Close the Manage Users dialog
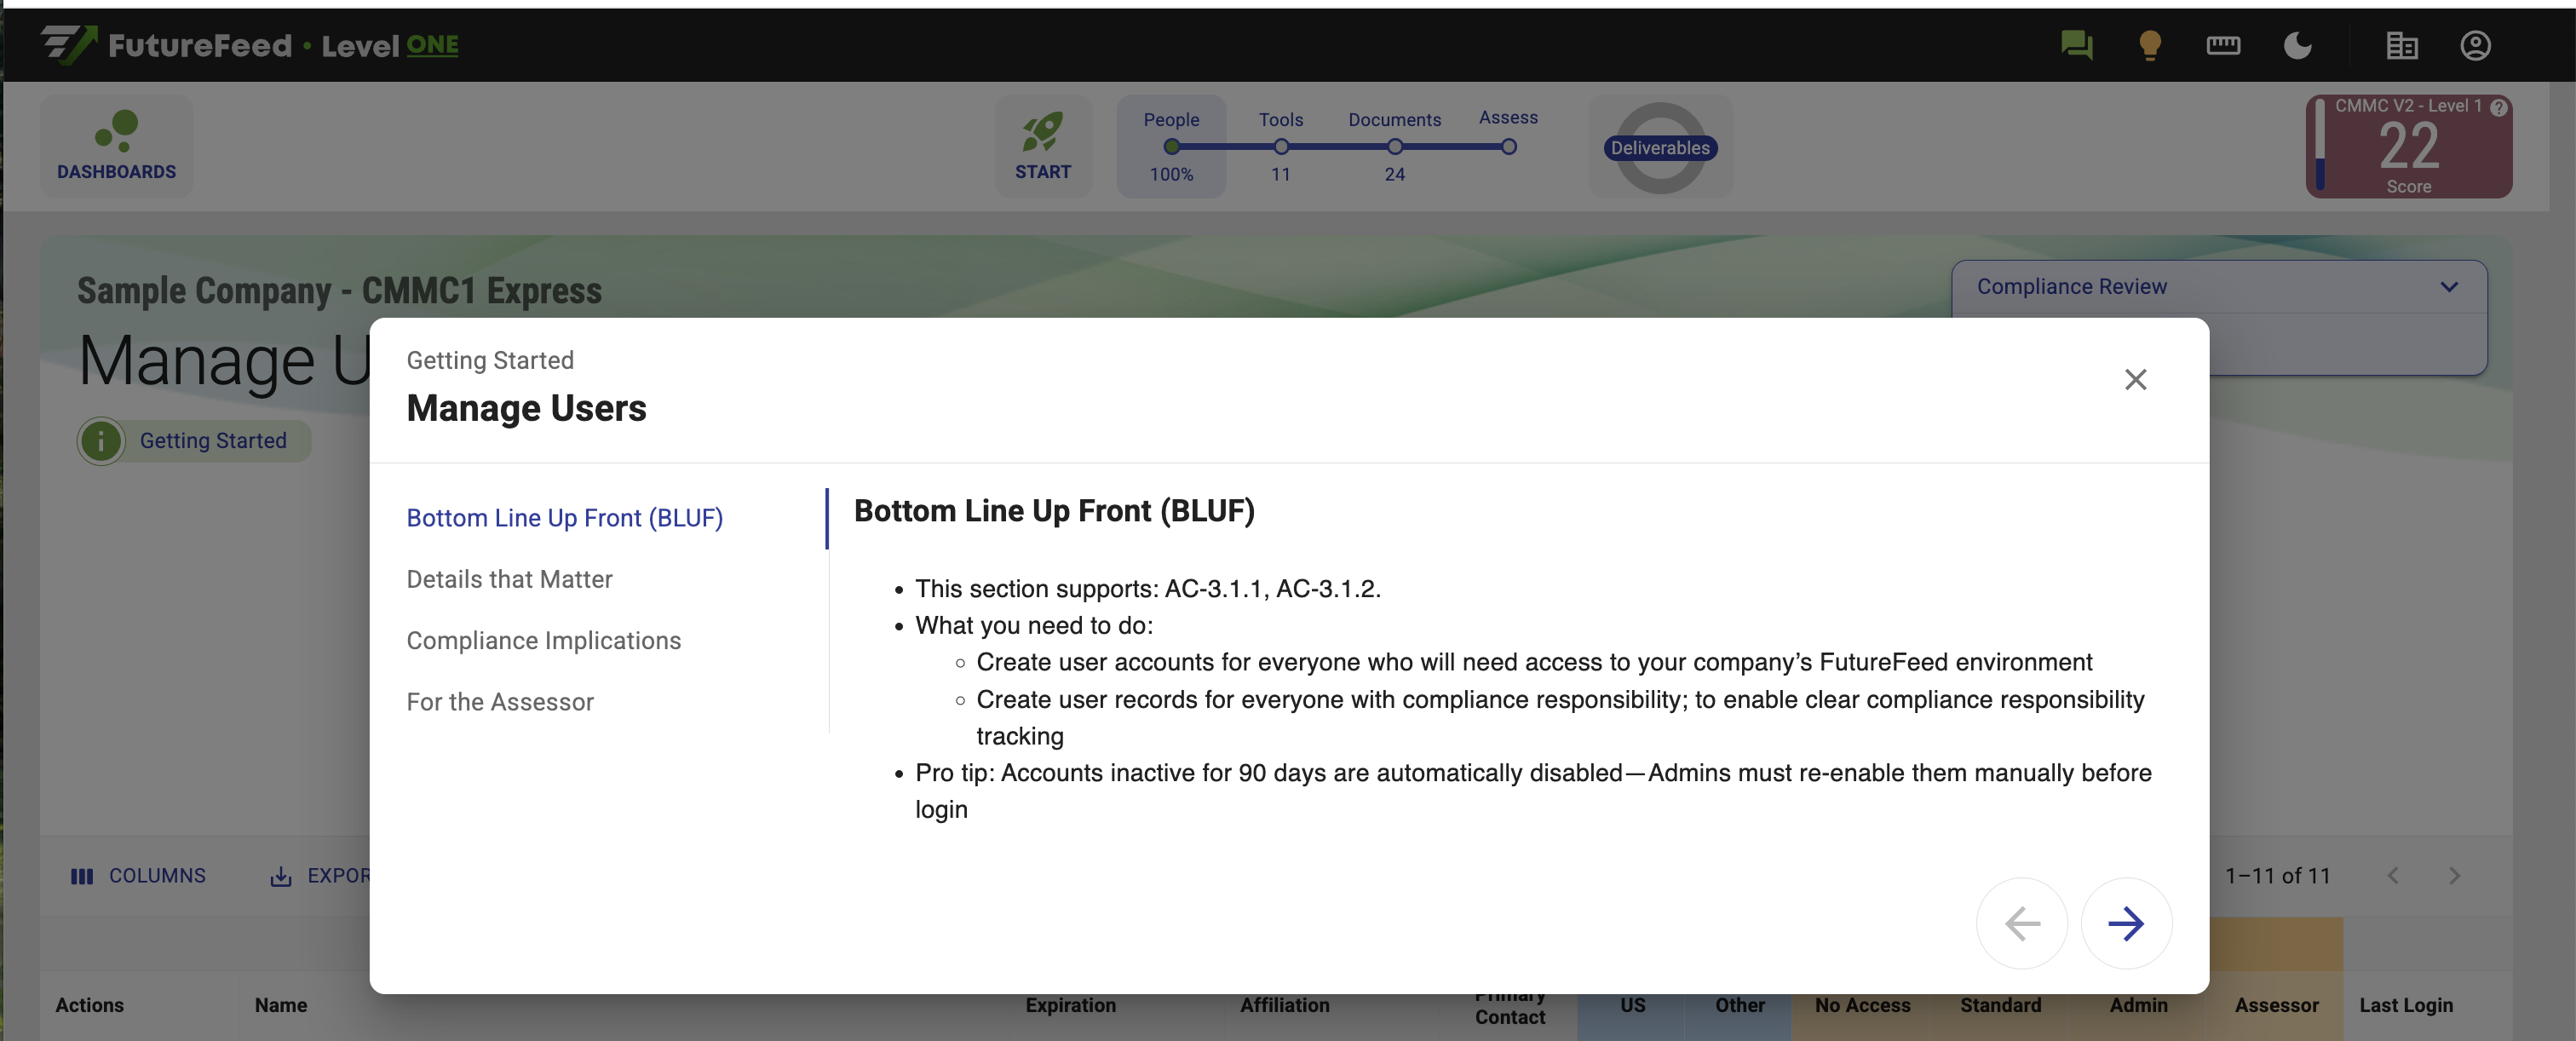Image resolution: width=2576 pixels, height=1041 pixels. 2135,380
